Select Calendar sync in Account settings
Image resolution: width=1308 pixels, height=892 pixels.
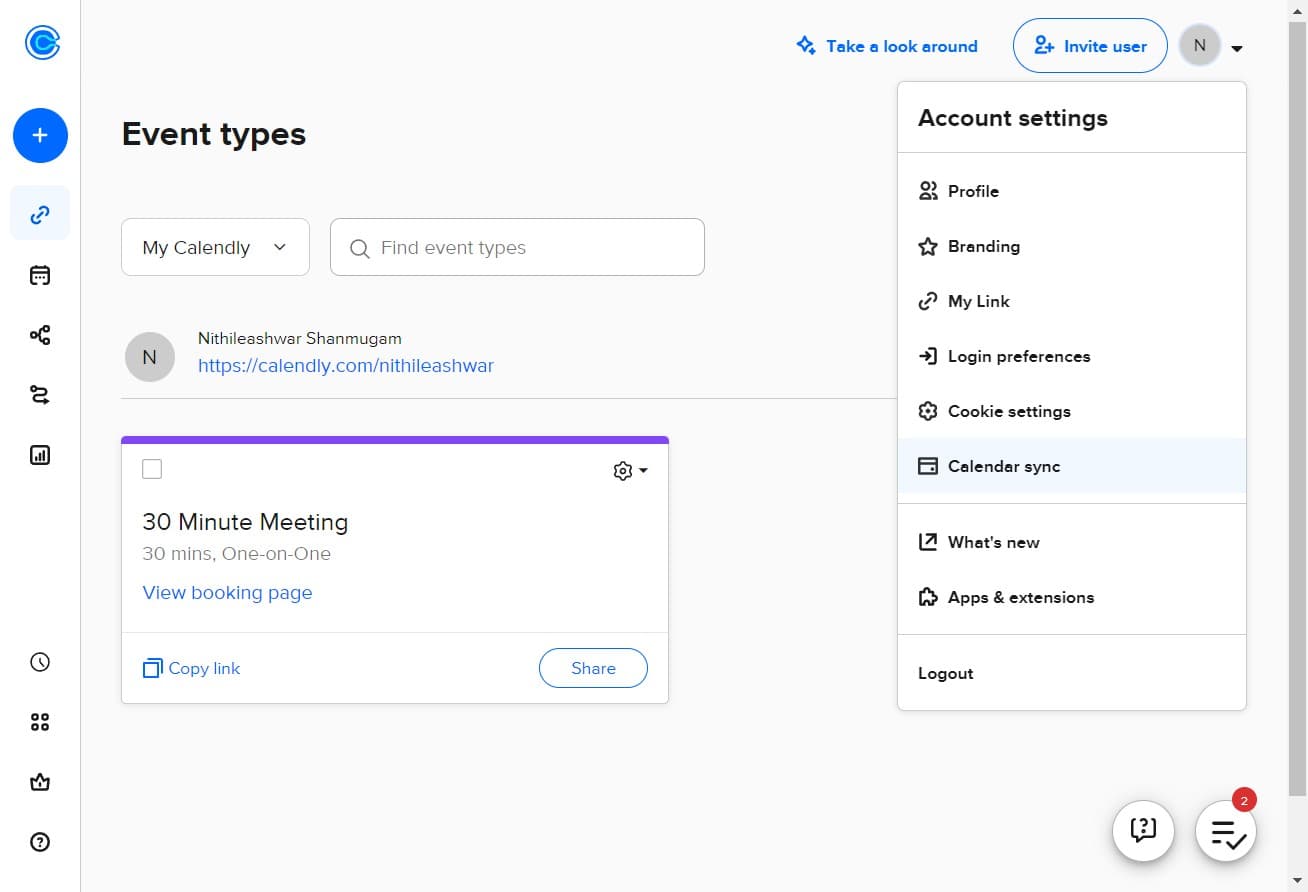pyautogui.click(x=1002, y=466)
